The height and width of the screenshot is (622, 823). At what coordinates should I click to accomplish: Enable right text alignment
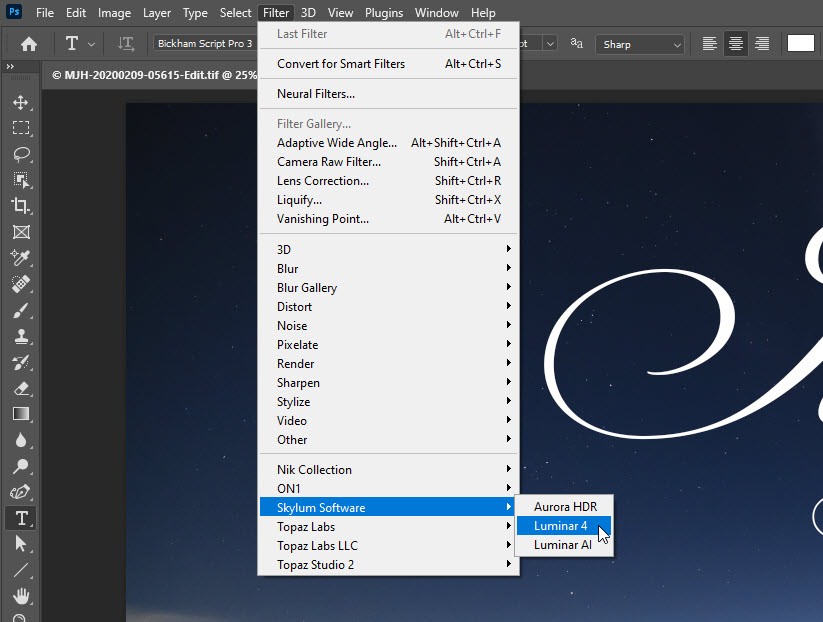point(762,43)
